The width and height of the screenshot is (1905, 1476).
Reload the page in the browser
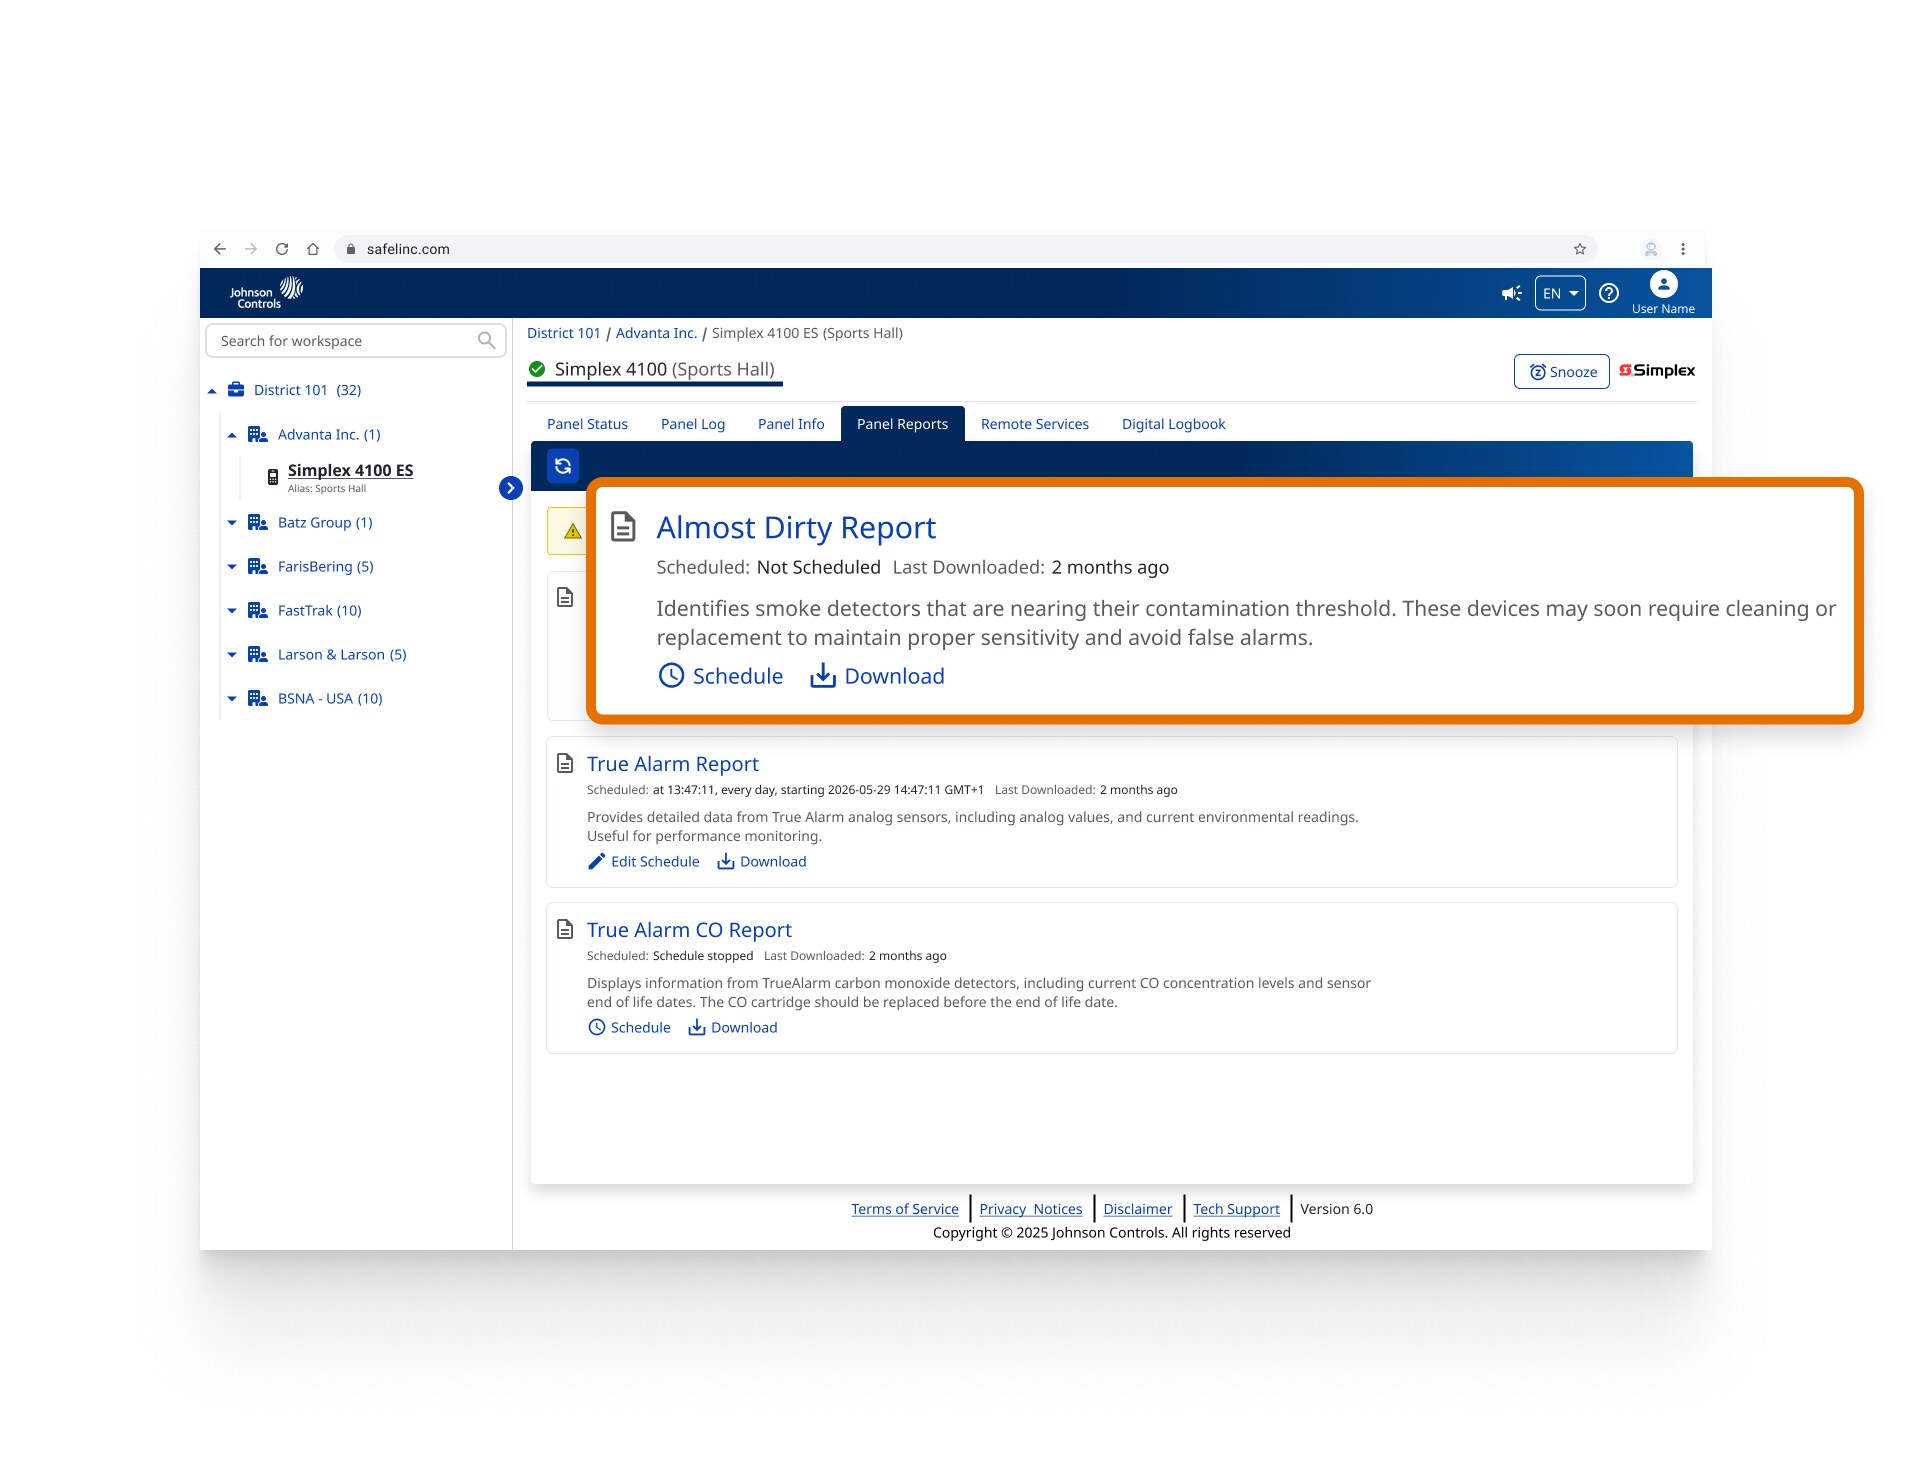coord(282,249)
